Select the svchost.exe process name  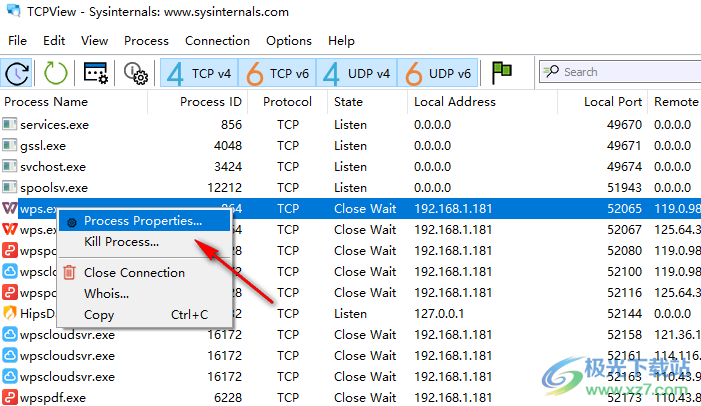pos(53,167)
